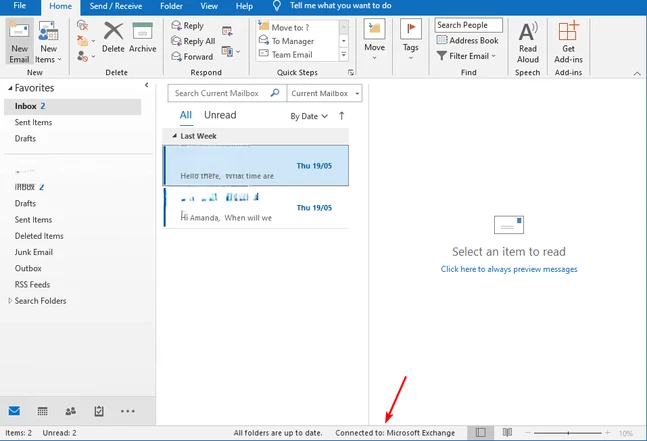Open the Tags flag menu
Image resolution: width=647 pixels, height=441 pixels.
(410, 40)
